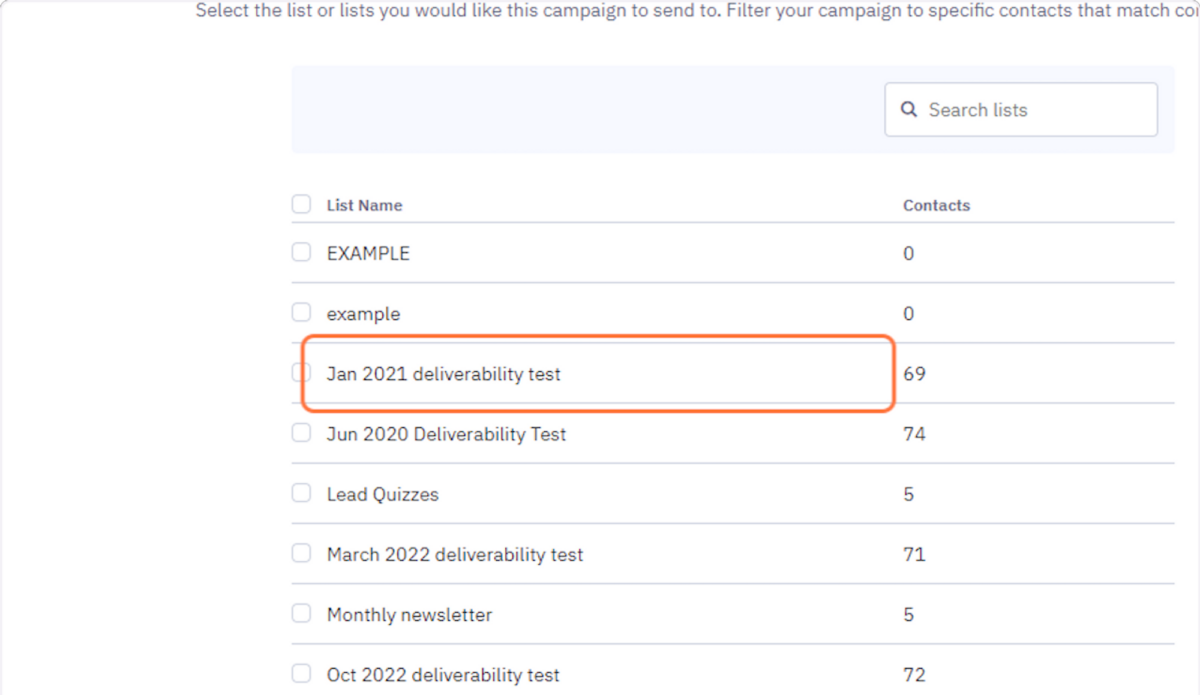
Task: Sort by the List Name column header
Action: click(364, 205)
